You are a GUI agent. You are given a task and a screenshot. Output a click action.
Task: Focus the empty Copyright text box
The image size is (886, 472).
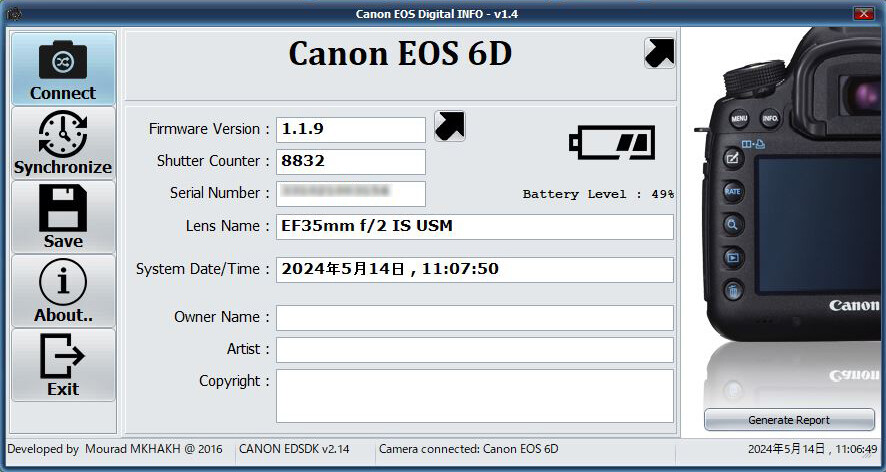click(475, 396)
